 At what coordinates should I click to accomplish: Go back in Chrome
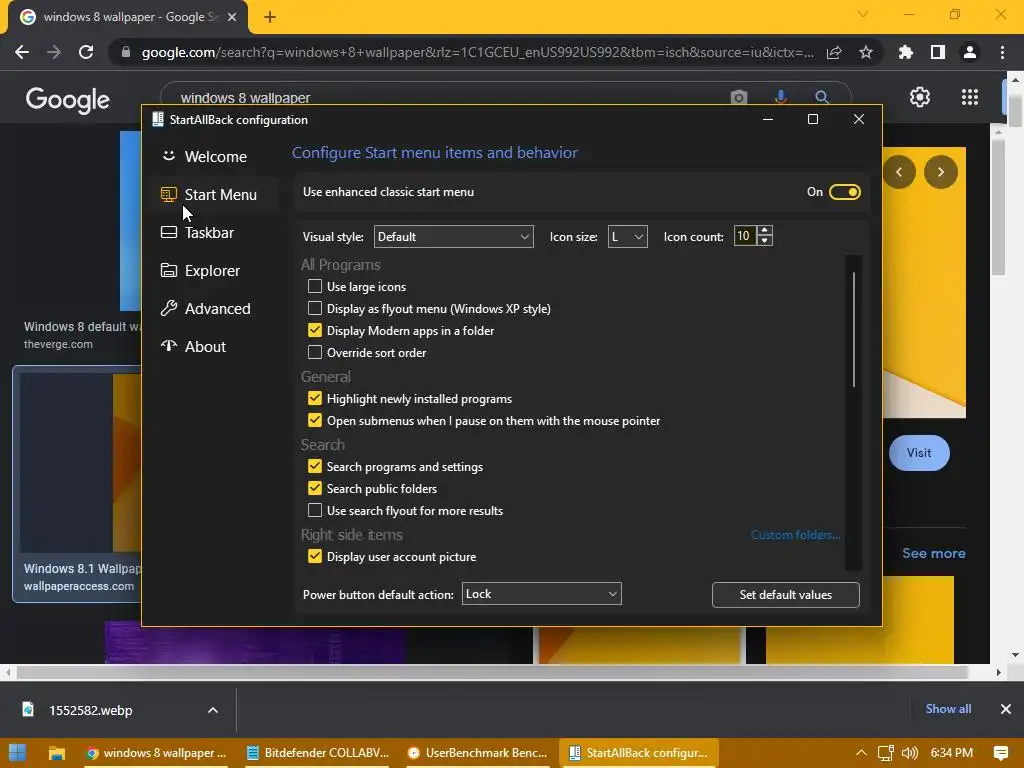pos(22,52)
